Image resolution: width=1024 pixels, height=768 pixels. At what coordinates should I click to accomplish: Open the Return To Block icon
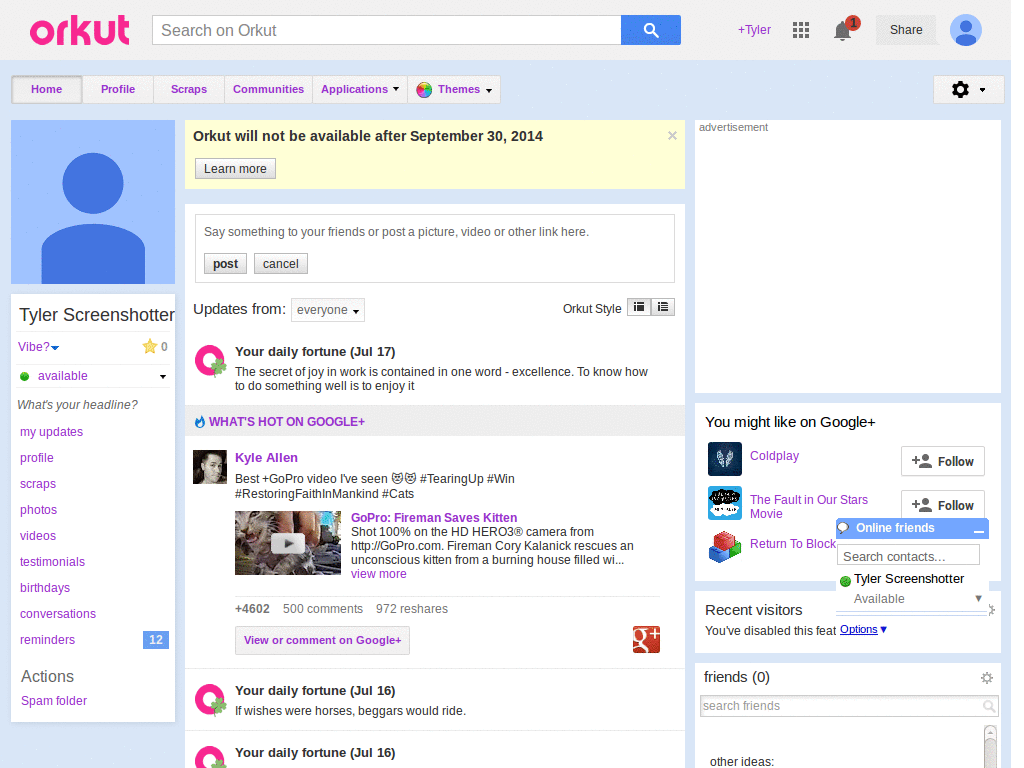[724, 547]
